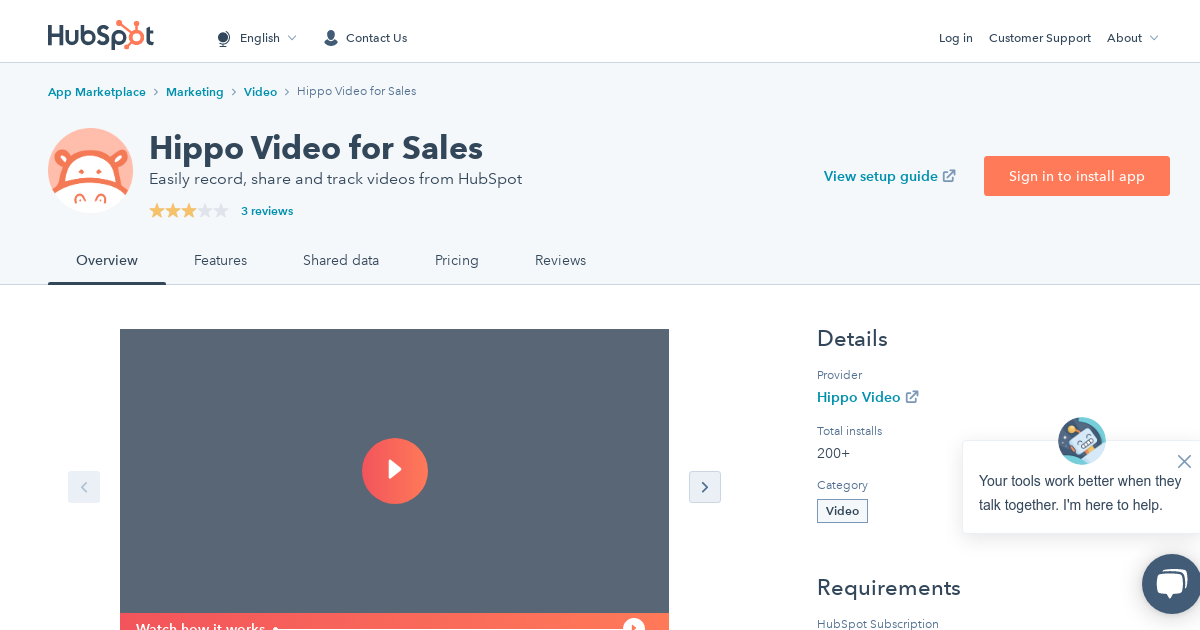
Task: Click the Hippo Video app logo
Action: pyautogui.click(x=90, y=170)
